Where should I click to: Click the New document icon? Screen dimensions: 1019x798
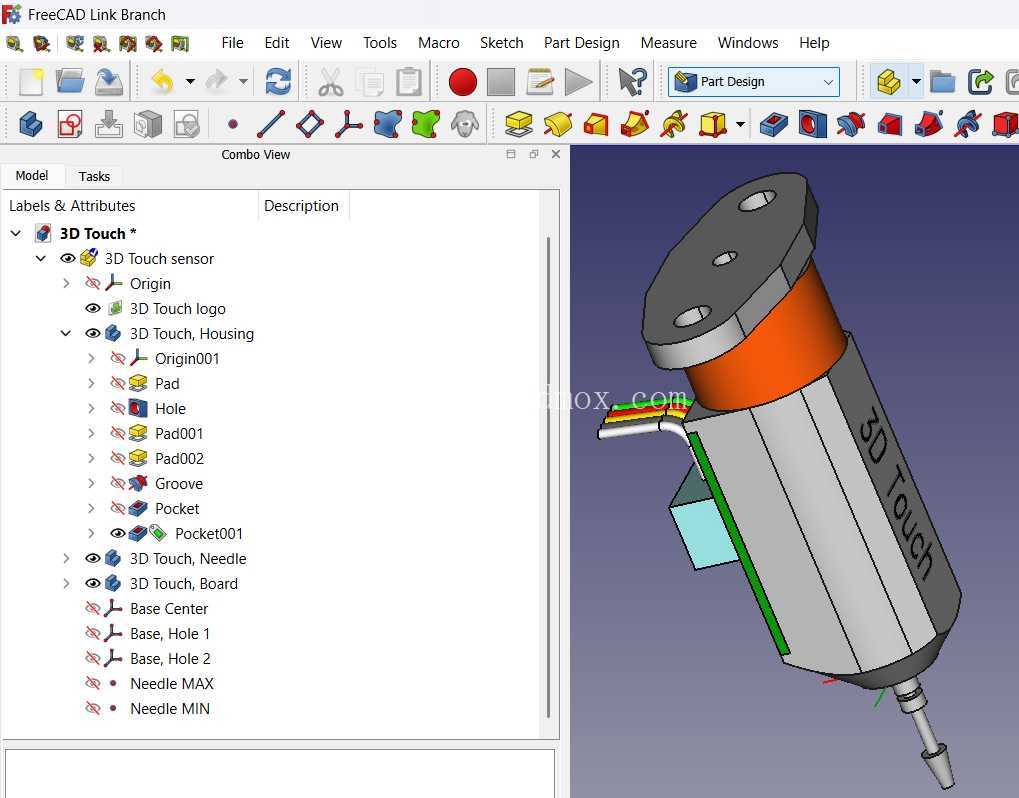(31, 82)
